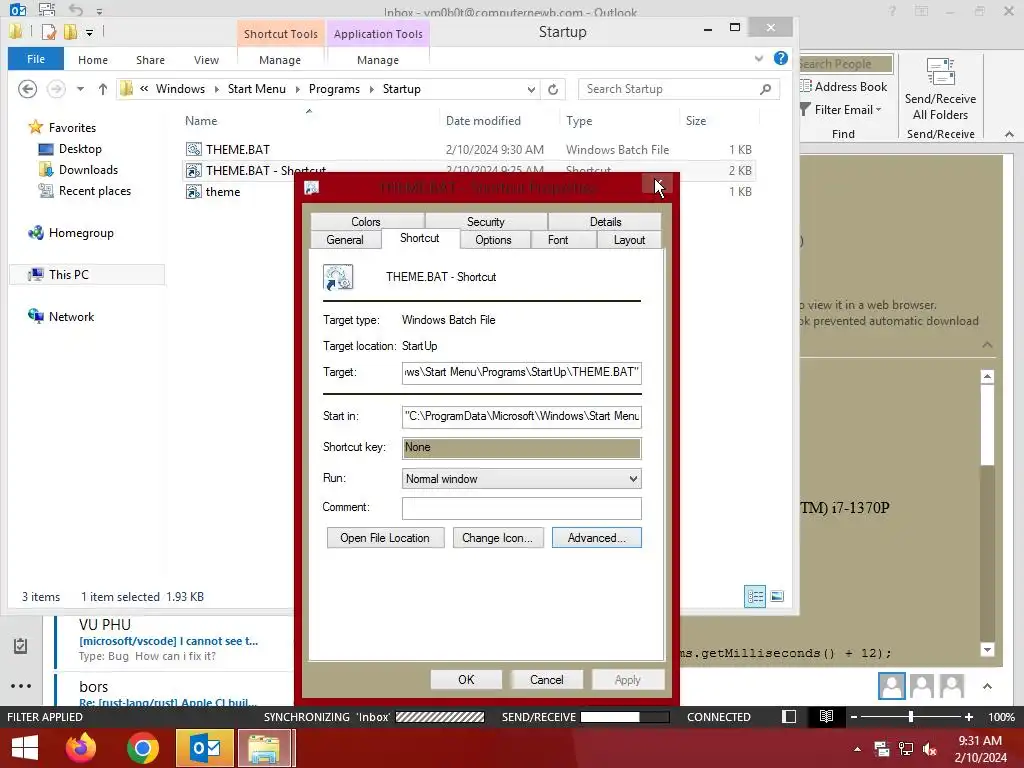The height and width of the screenshot is (768, 1024).
Task: Open the View ribbon tab
Action: tap(206, 59)
